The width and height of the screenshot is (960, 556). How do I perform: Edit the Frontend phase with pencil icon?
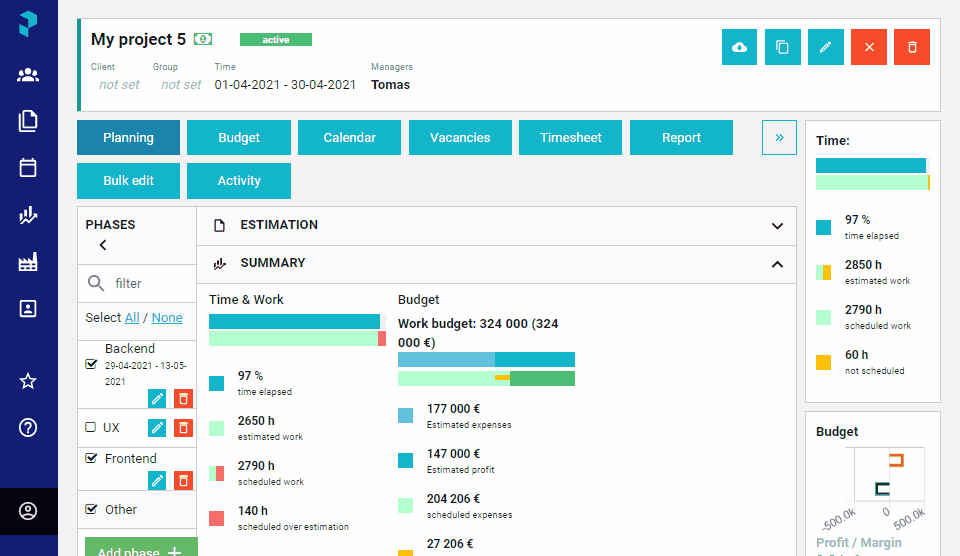(x=157, y=481)
